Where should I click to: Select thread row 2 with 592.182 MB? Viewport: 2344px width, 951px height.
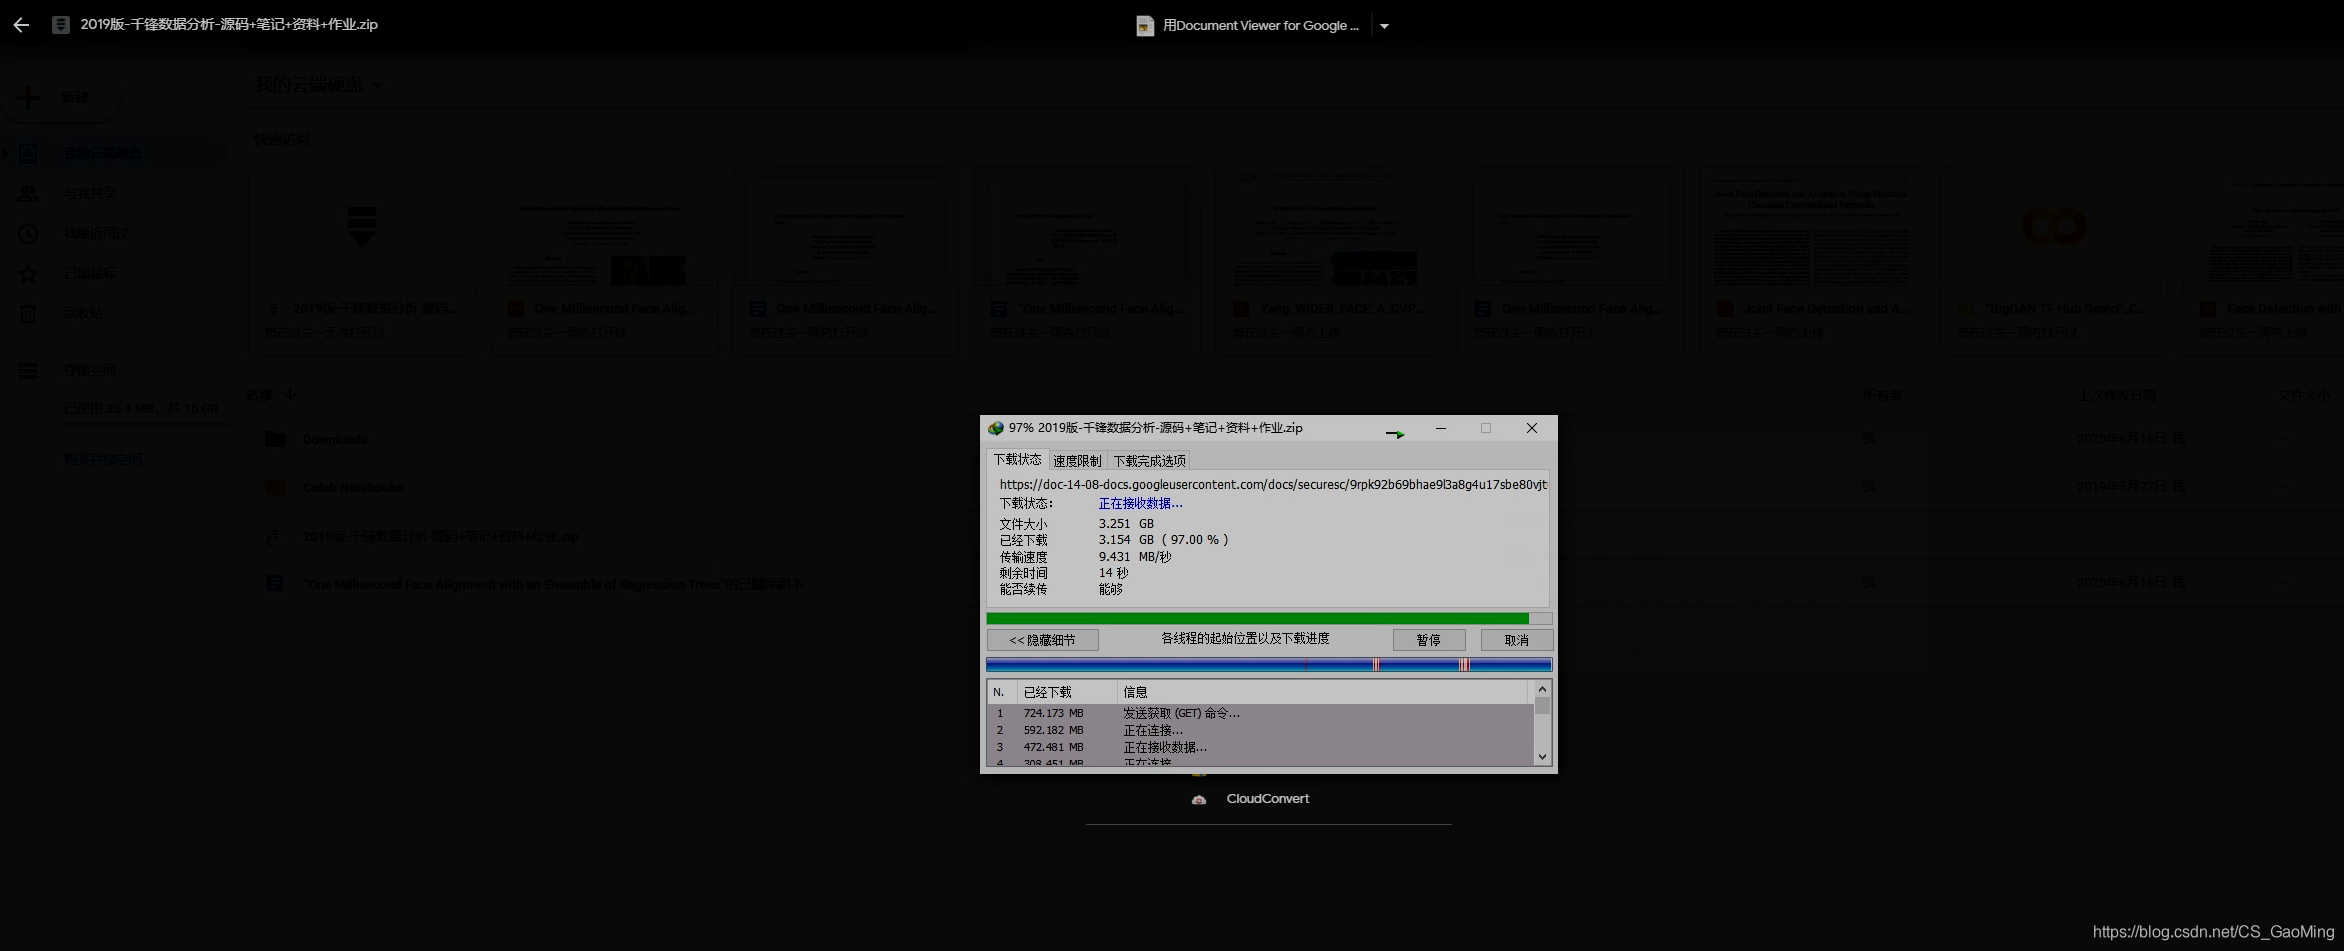click(1260, 730)
